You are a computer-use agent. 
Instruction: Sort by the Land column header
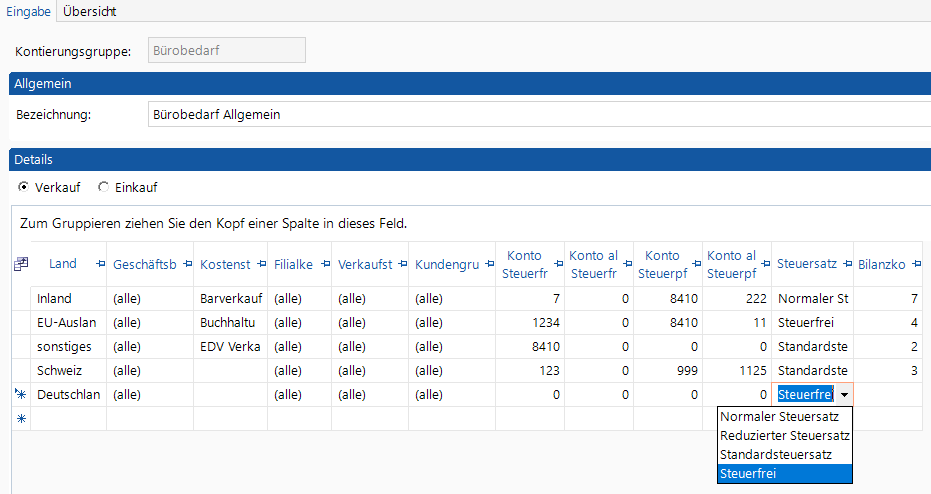point(63,264)
